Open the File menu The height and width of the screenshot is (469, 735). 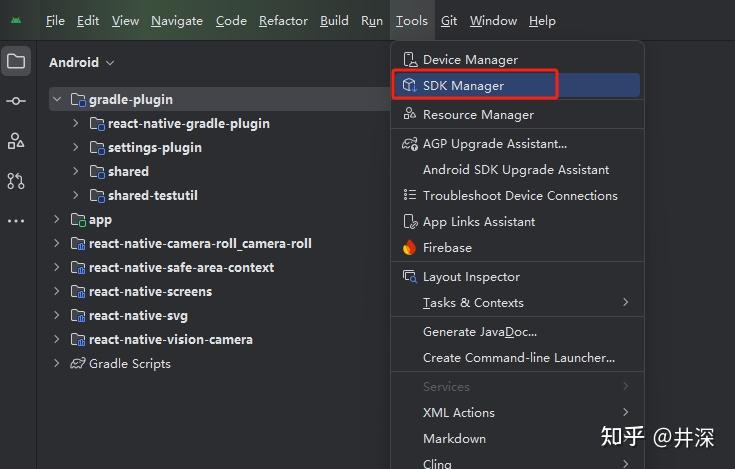pyautogui.click(x=55, y=21)
